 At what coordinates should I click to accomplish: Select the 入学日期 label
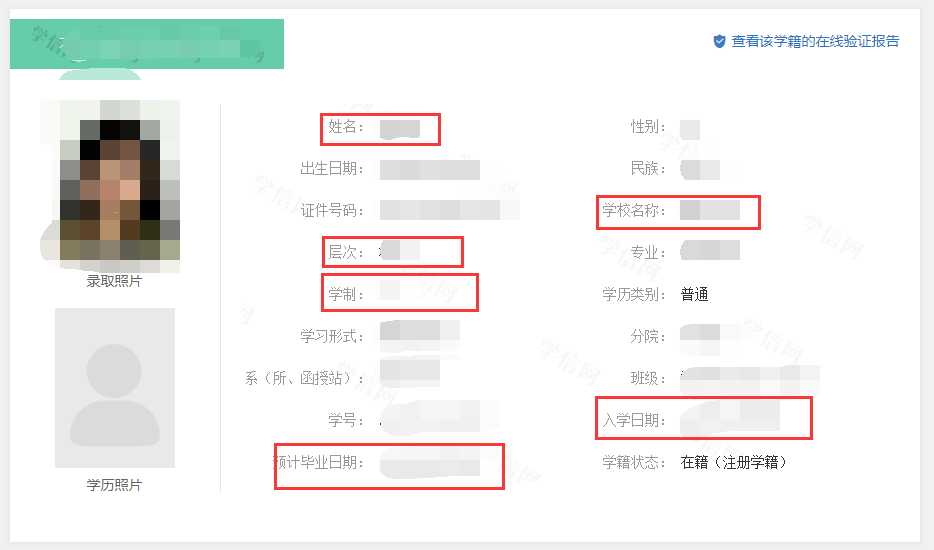[x=634, y=420]
